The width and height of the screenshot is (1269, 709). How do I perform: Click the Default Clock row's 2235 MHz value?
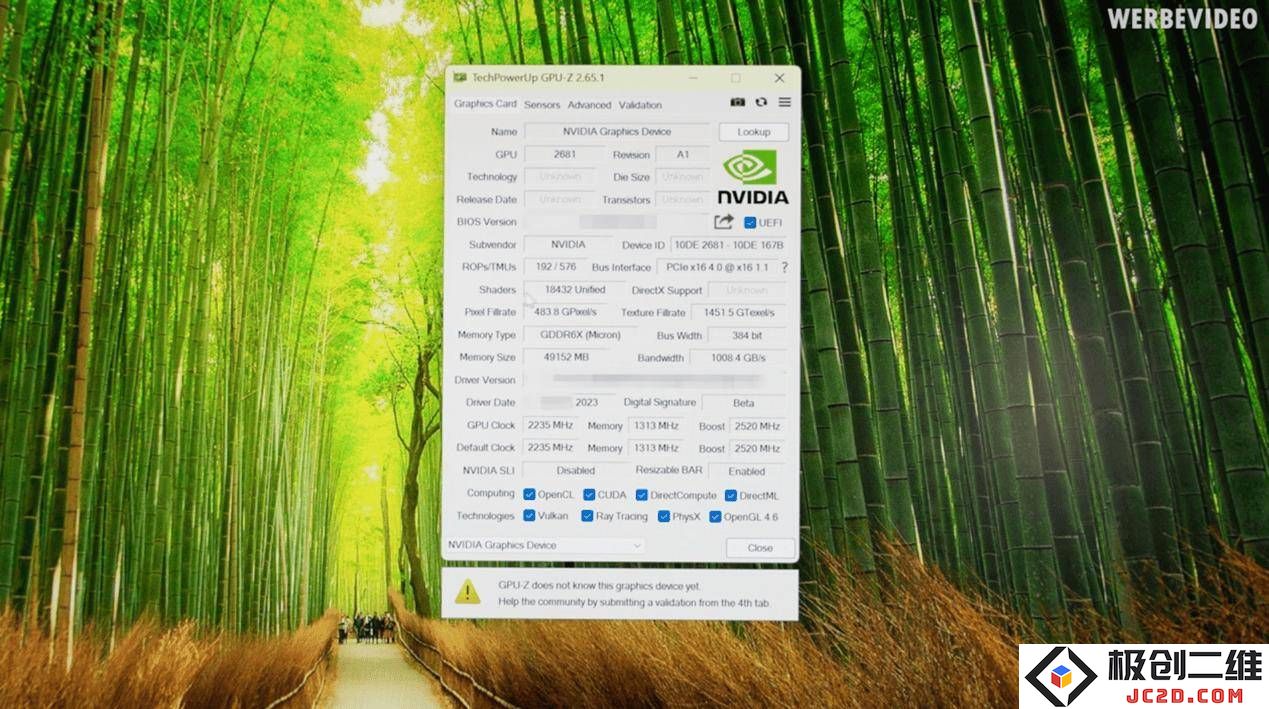(x=550, y=448)
